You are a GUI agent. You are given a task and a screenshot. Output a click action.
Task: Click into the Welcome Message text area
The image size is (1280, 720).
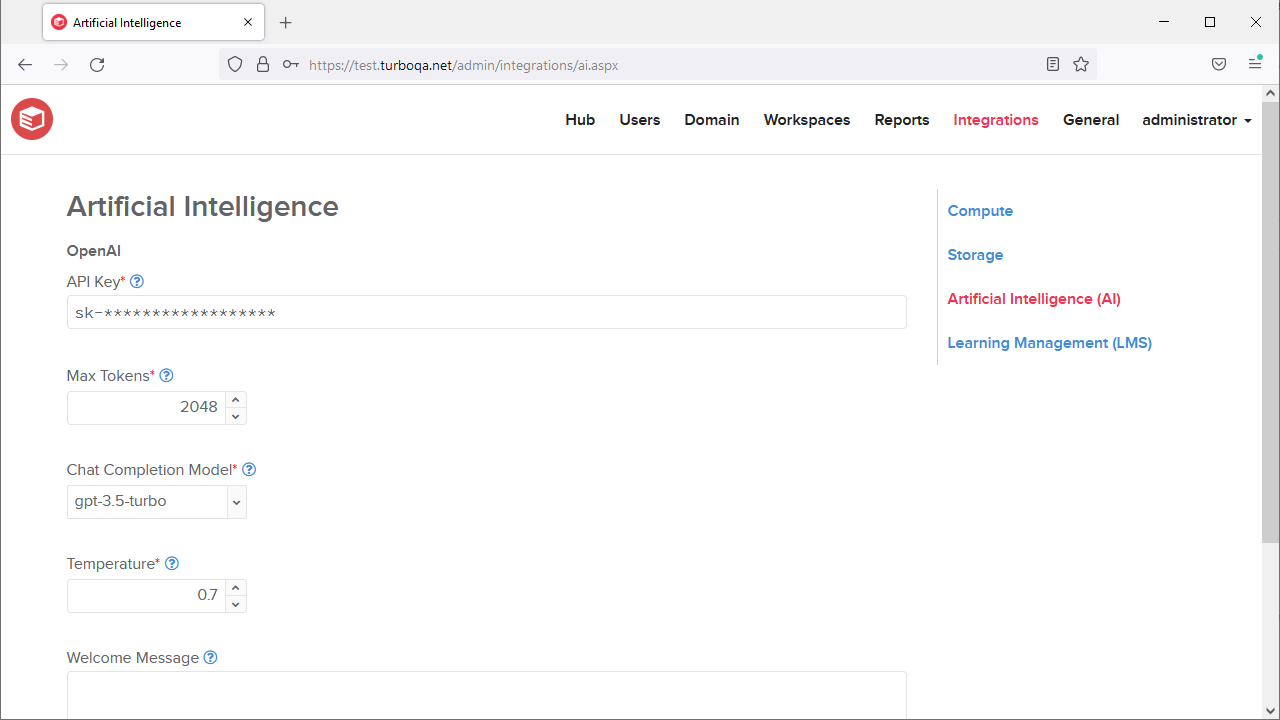click(x=487, y=695)
